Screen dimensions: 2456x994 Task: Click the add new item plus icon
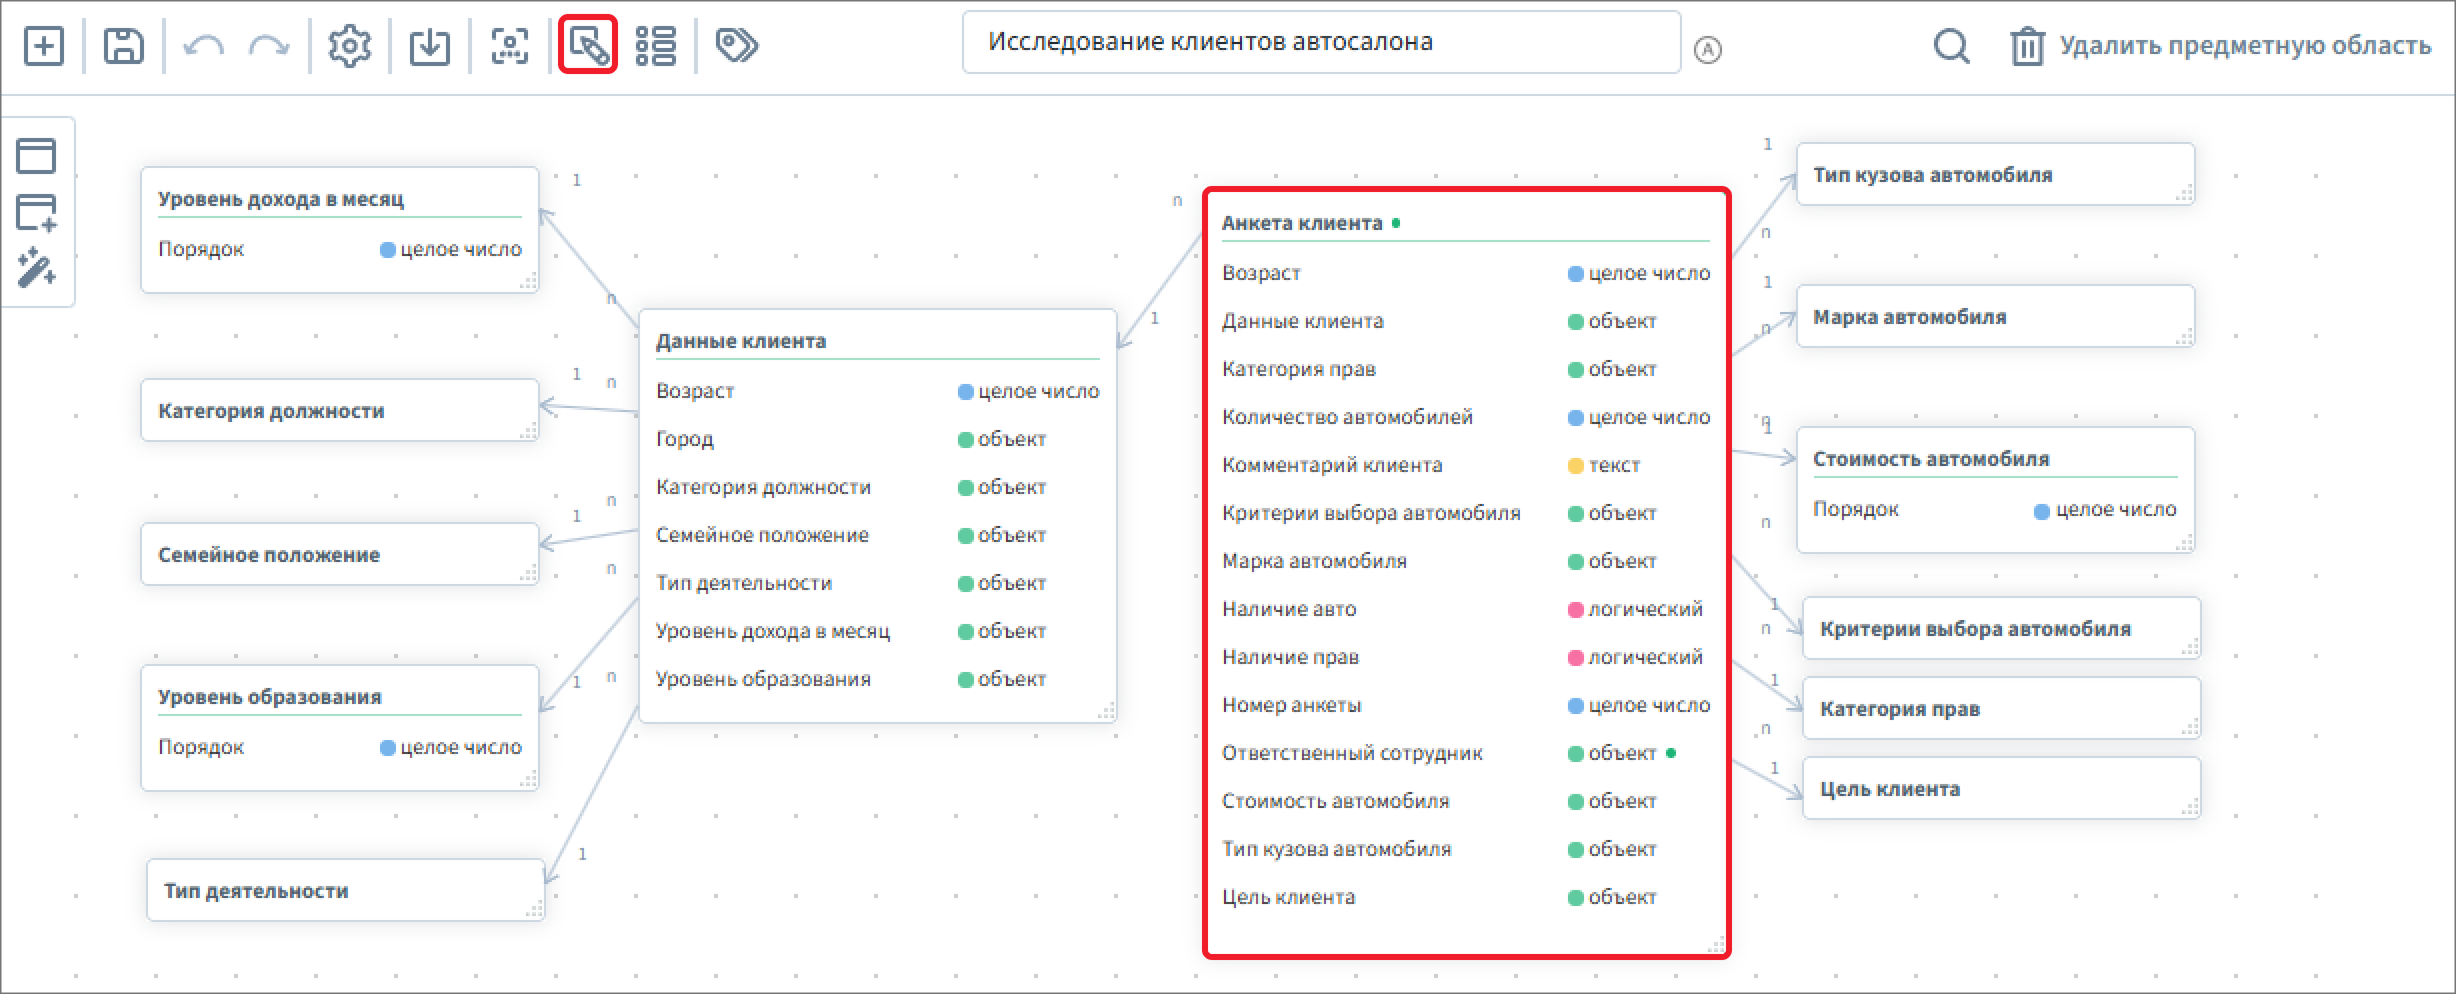point(44,46)
